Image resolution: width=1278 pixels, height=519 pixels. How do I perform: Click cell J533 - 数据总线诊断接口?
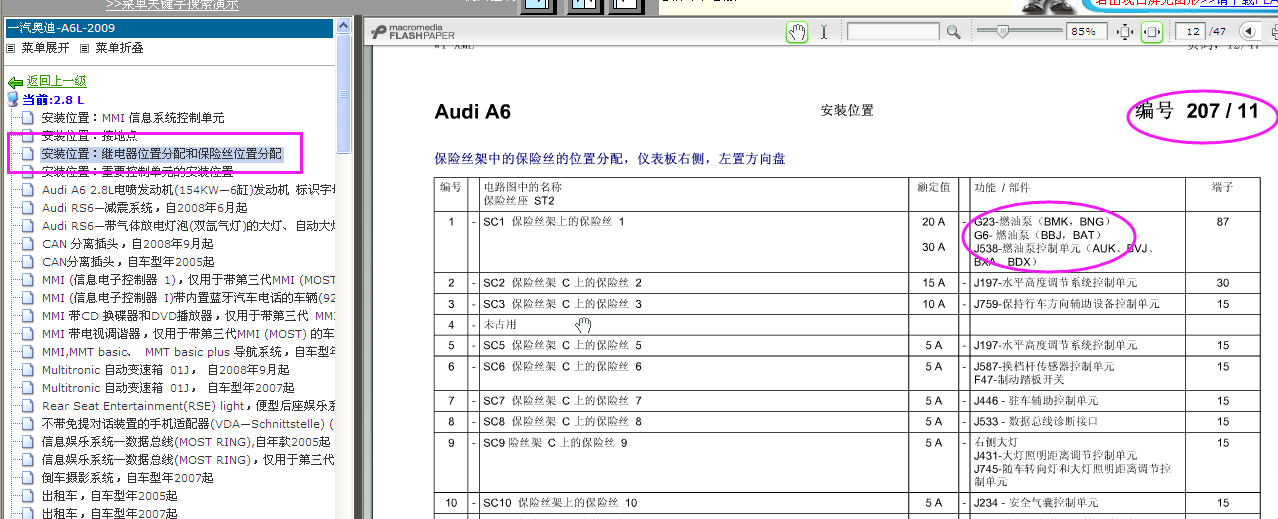click(1036, 422)
